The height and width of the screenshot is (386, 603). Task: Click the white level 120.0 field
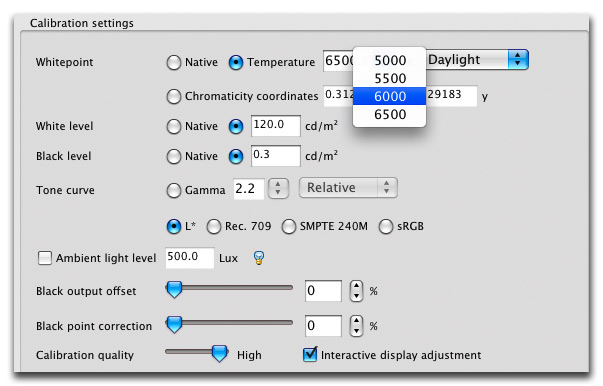275,126
